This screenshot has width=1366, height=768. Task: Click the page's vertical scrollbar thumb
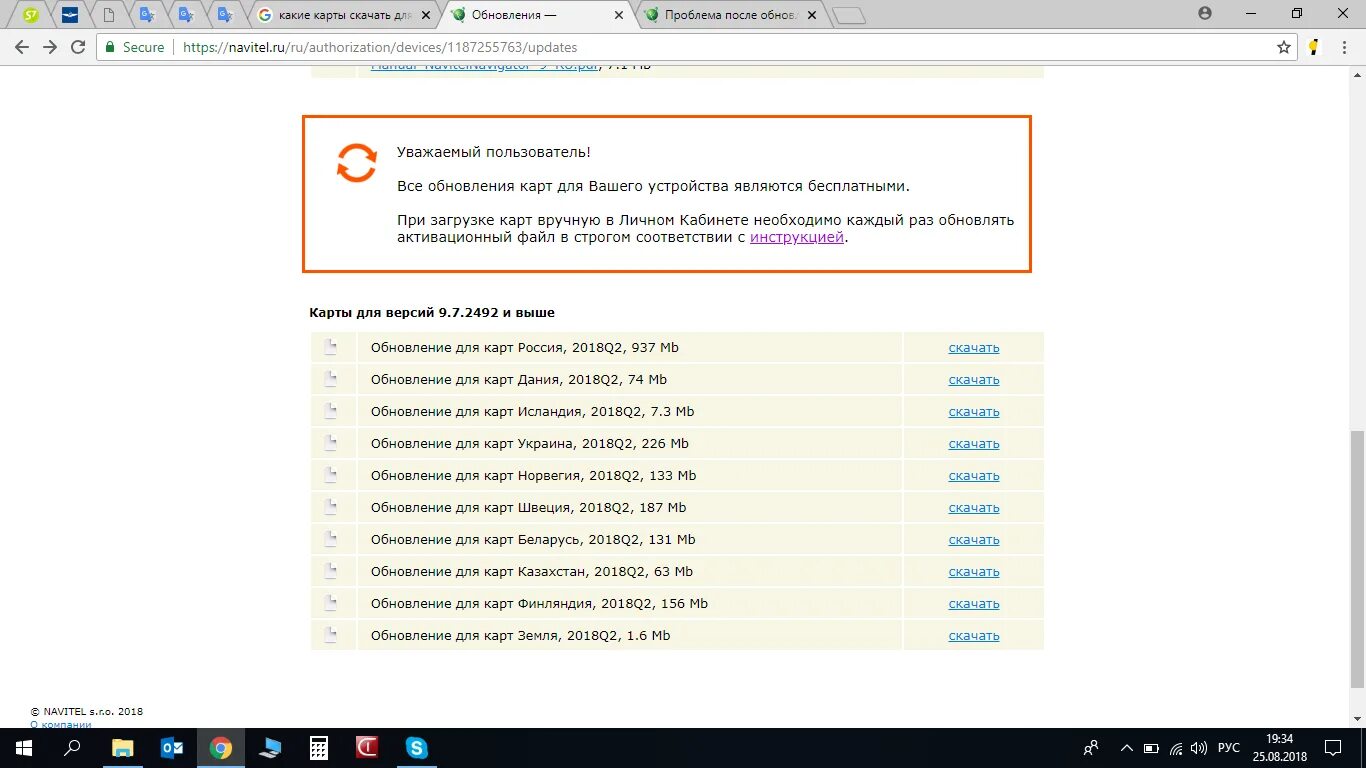1357,560
